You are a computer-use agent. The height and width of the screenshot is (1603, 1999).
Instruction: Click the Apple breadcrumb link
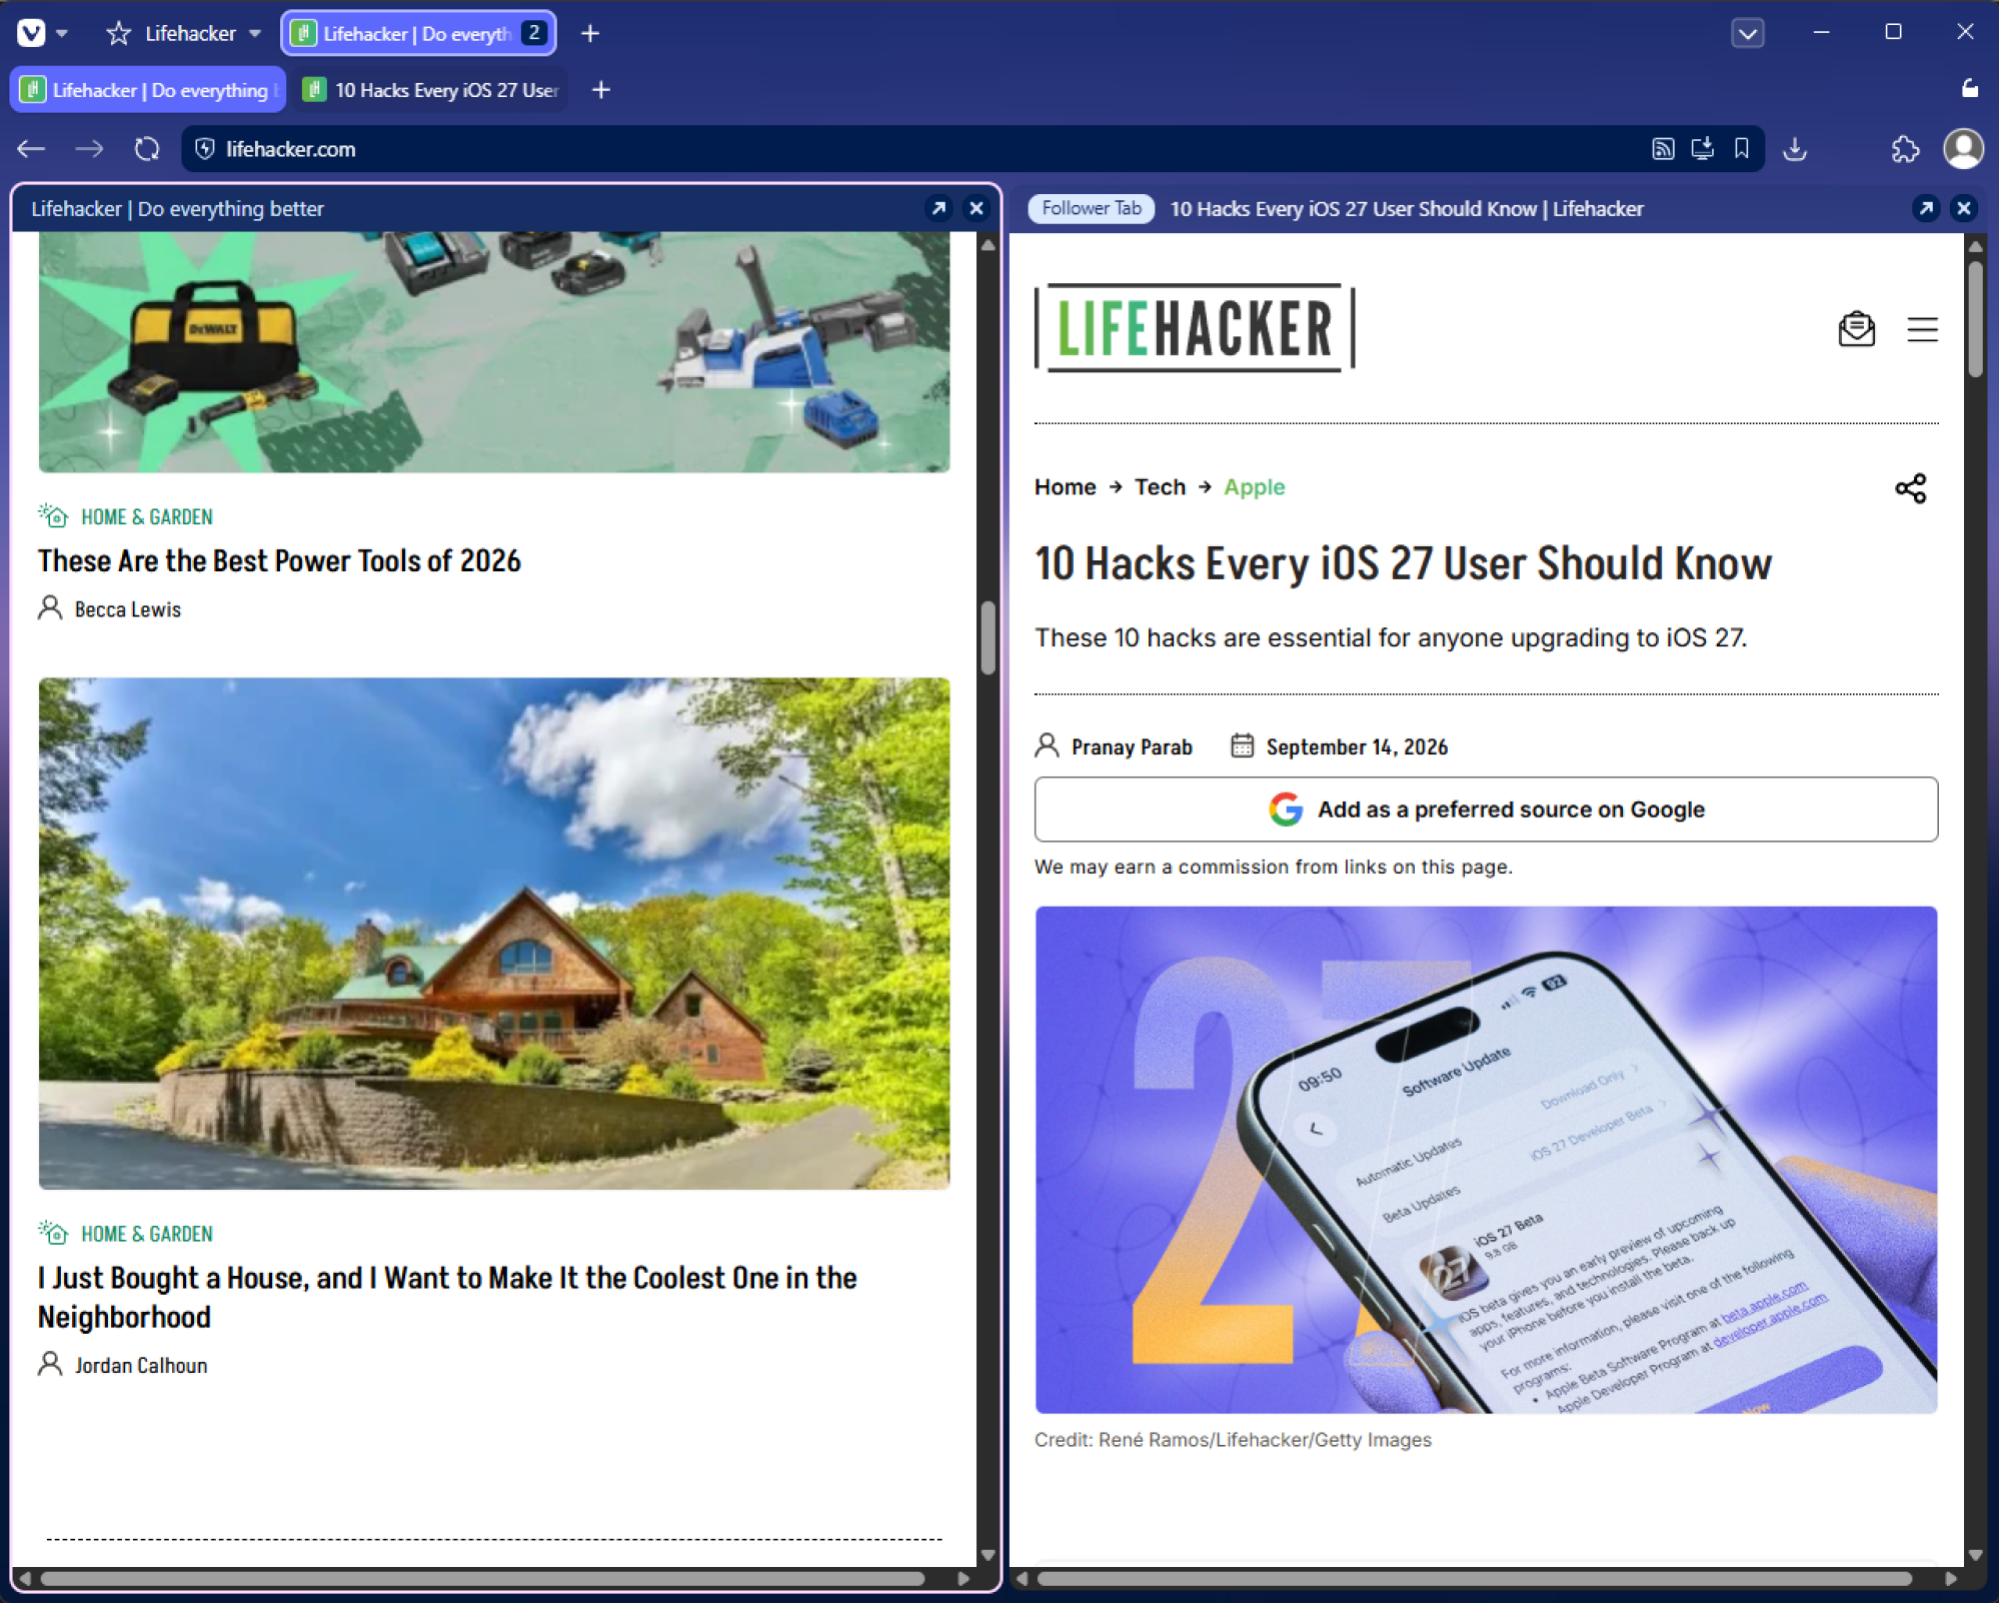(x=1254, y=487)
